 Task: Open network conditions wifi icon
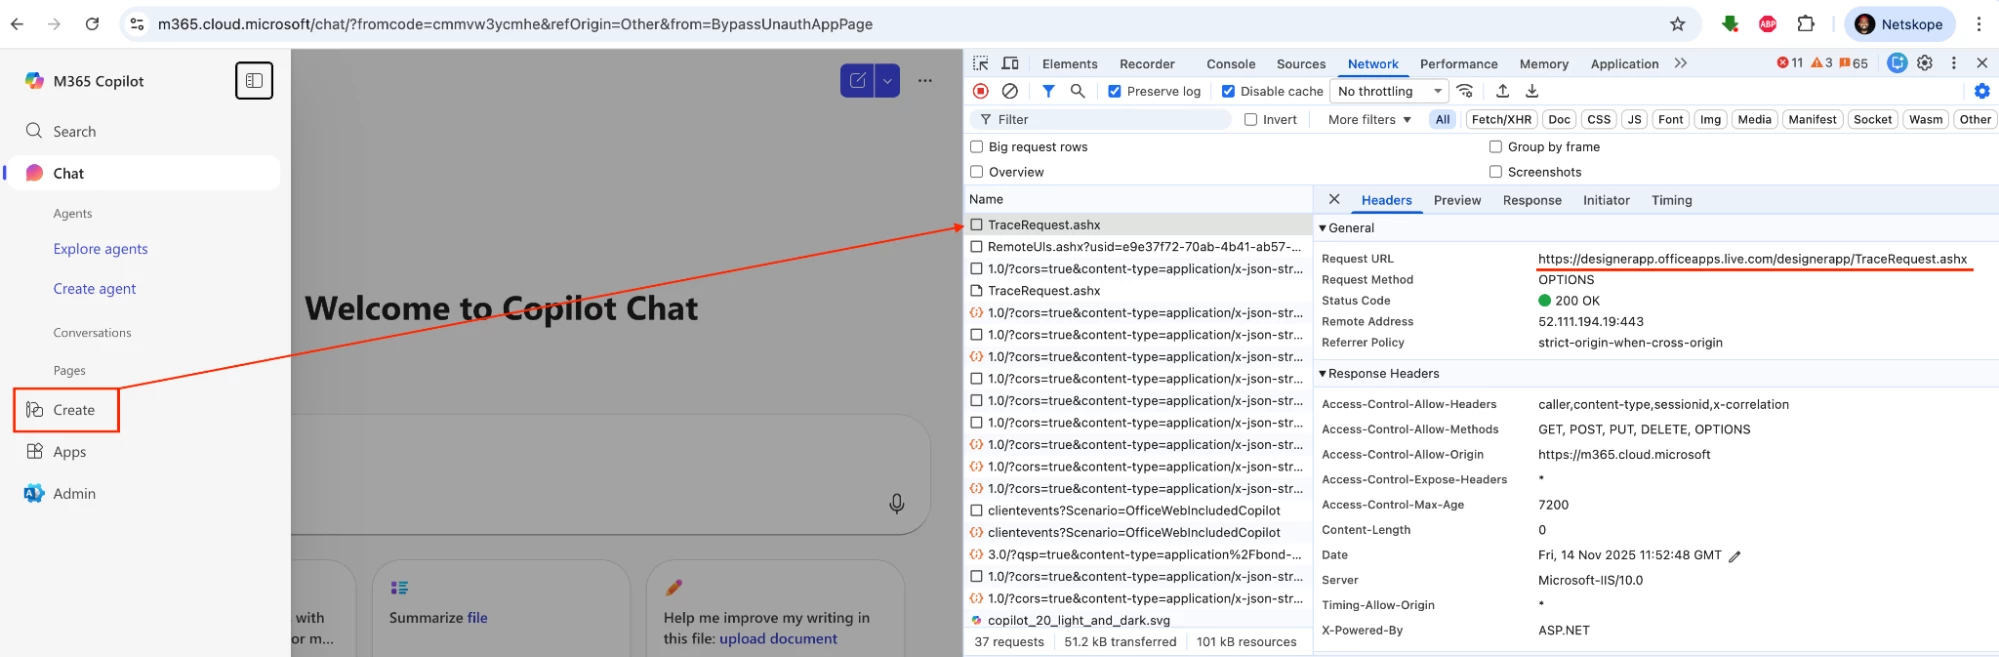(1465, 91)
